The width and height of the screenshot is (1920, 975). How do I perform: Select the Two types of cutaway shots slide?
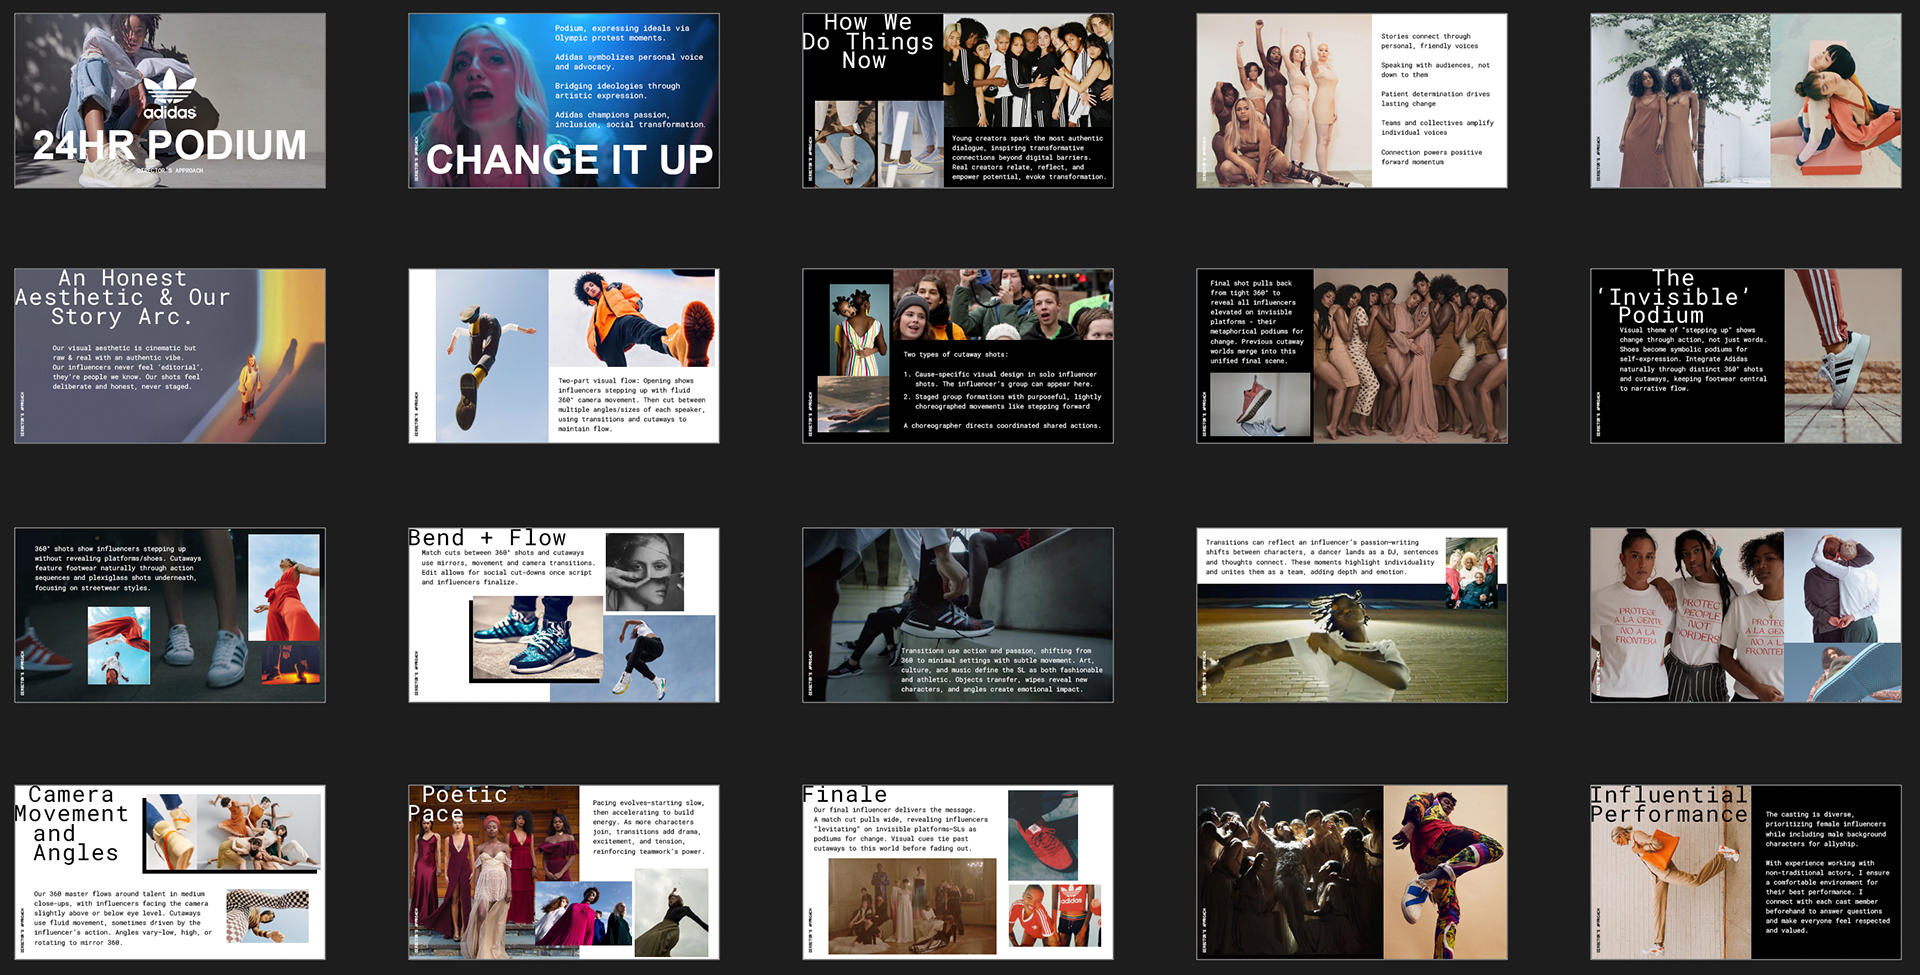[958, 356]
